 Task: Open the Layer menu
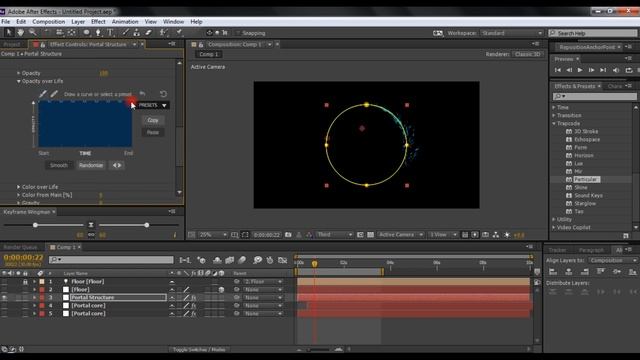pyautogui.click(x=78, y=22)
